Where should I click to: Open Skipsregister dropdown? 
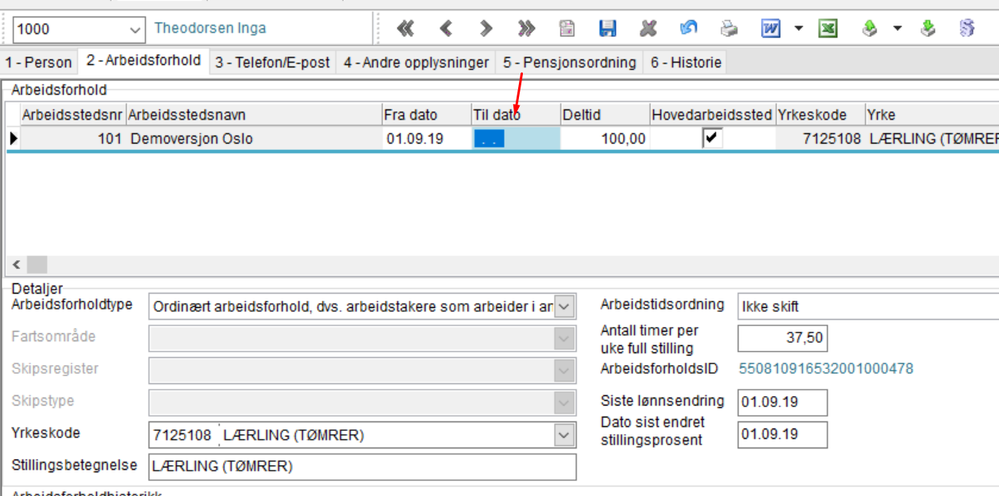[564, 371]
